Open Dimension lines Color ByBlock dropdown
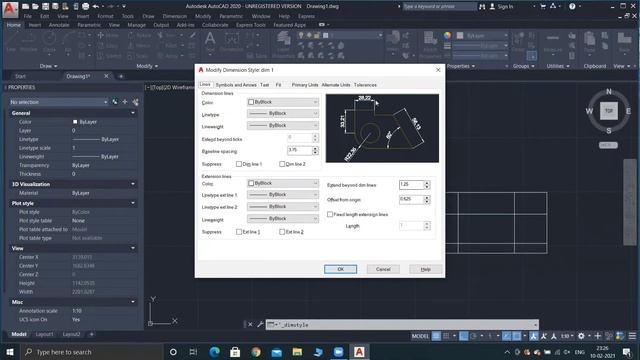This screenshot has width=640, height=360. (x=283, y=102)
